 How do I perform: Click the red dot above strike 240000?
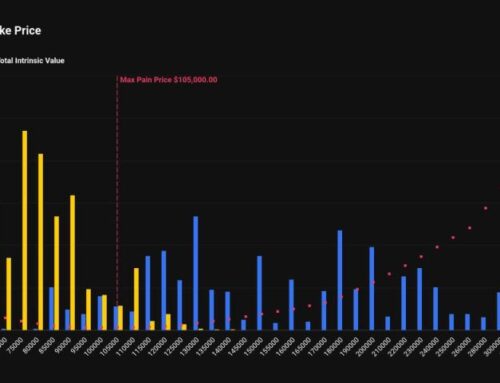[437, 247]
